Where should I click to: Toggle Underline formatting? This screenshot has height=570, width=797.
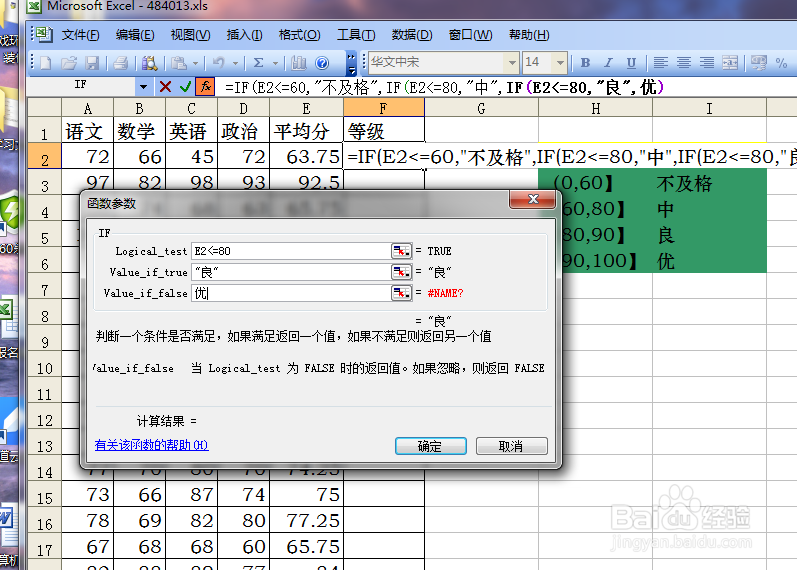coord(631,63)
